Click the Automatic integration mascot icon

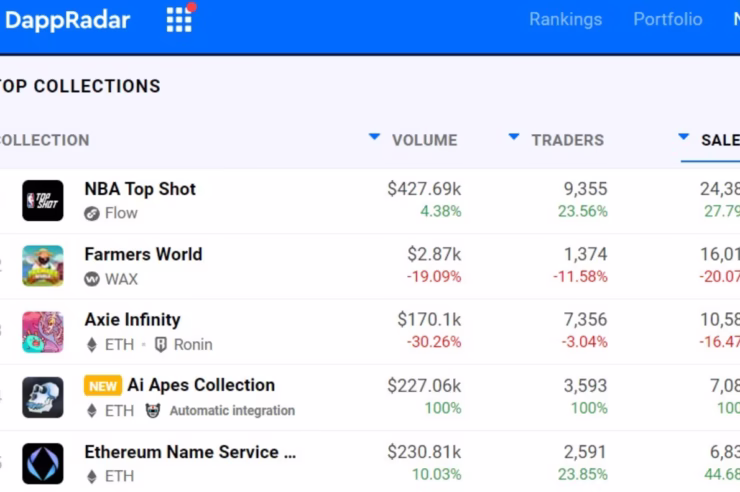pyautogui.click(x=152, y=410)
